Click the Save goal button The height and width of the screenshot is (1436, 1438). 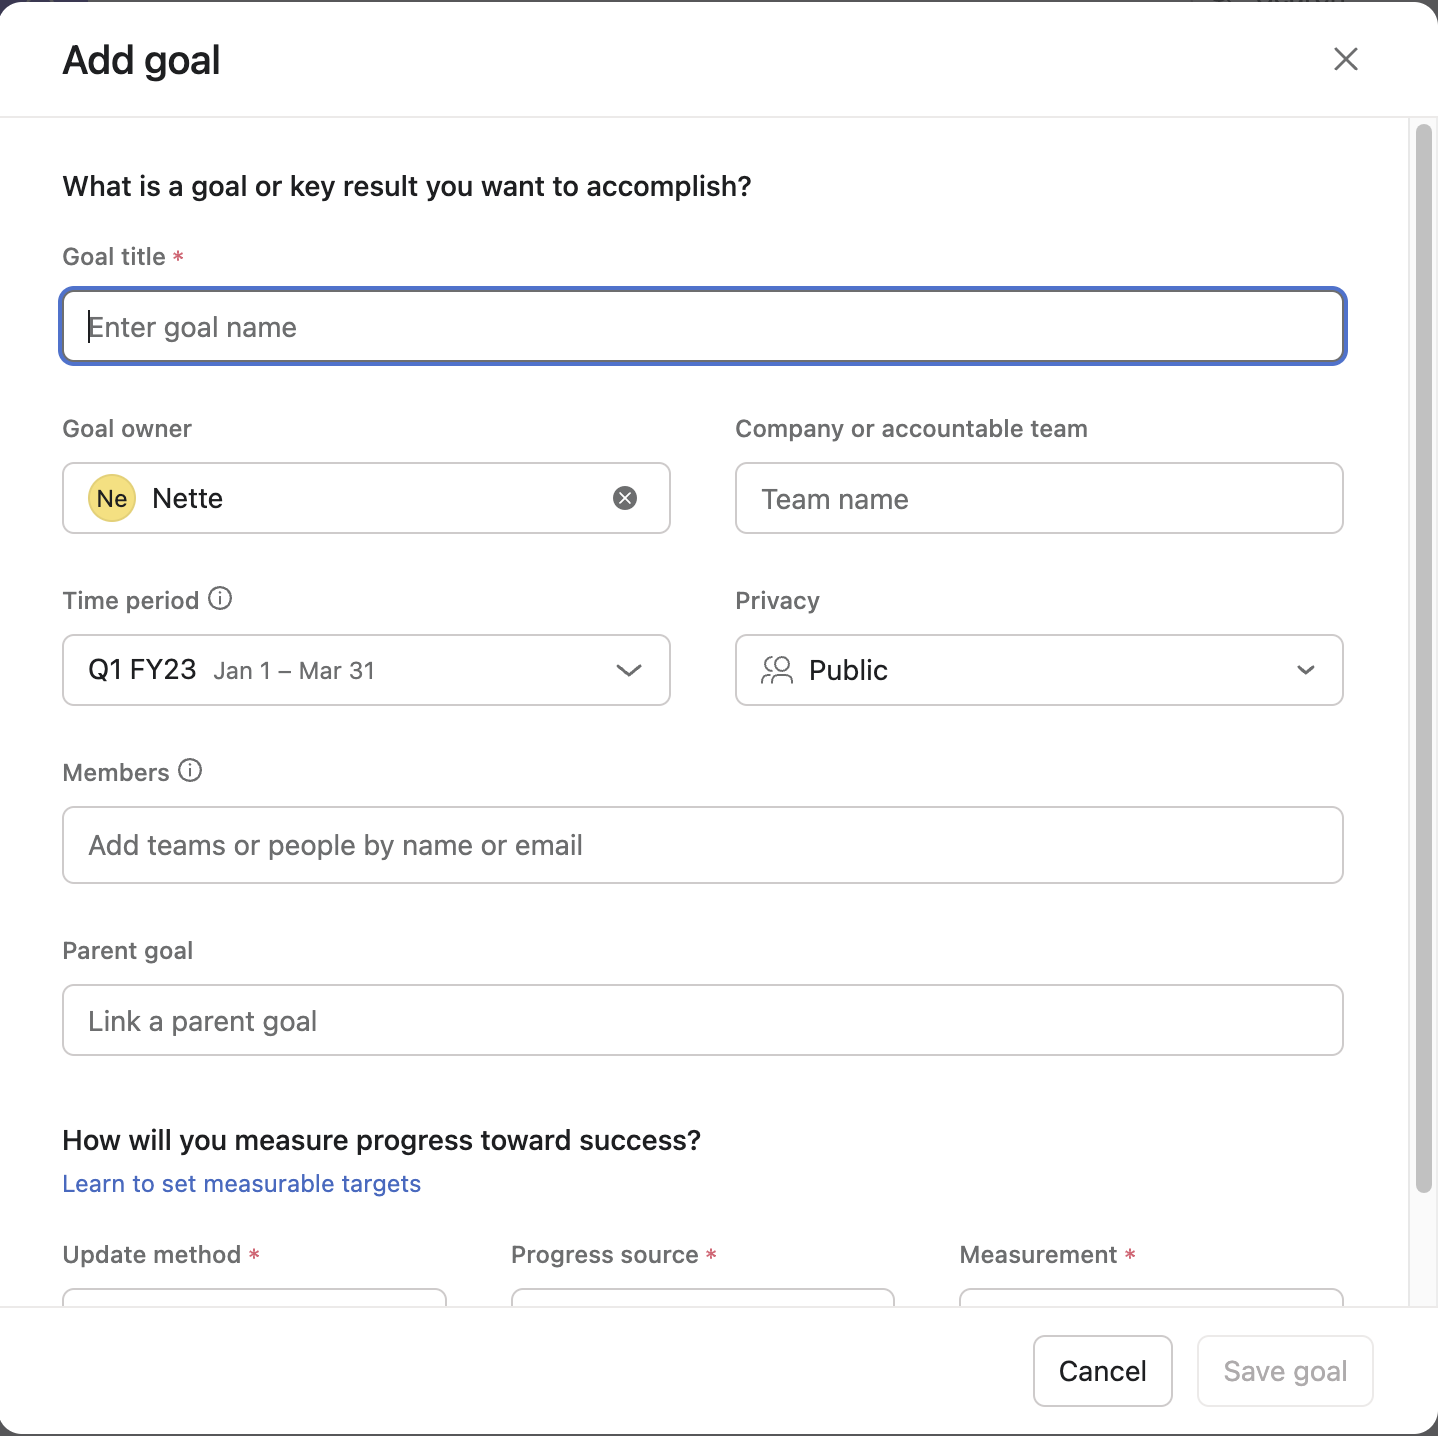click(1285, 1371)
